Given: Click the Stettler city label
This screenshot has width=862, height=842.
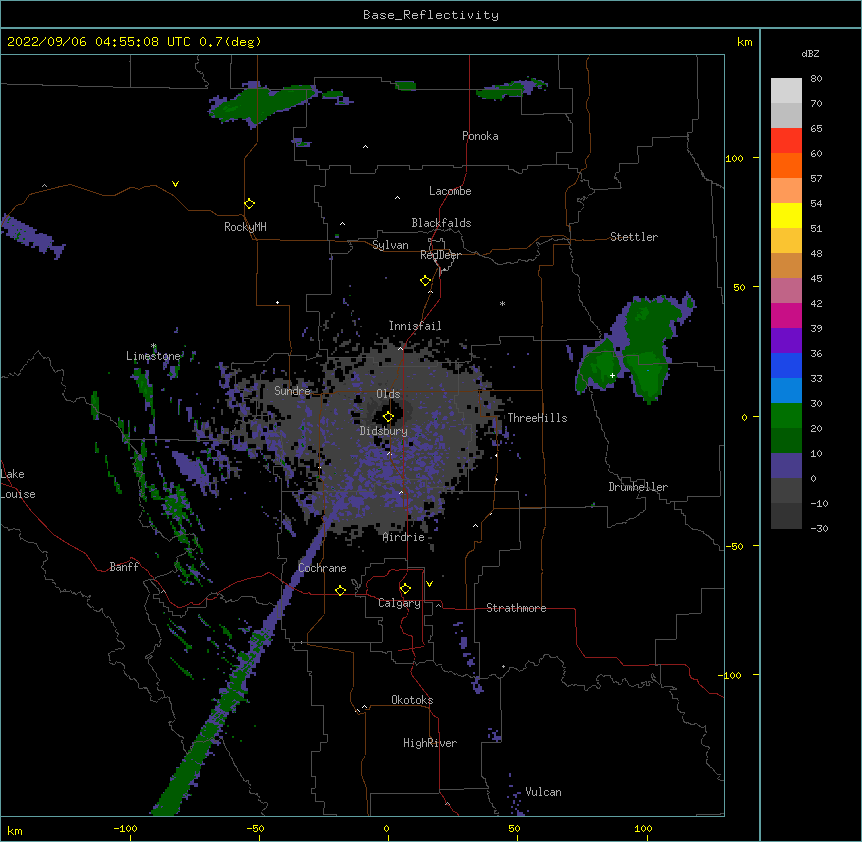Looking at the screenshot, I should point(634,237).
